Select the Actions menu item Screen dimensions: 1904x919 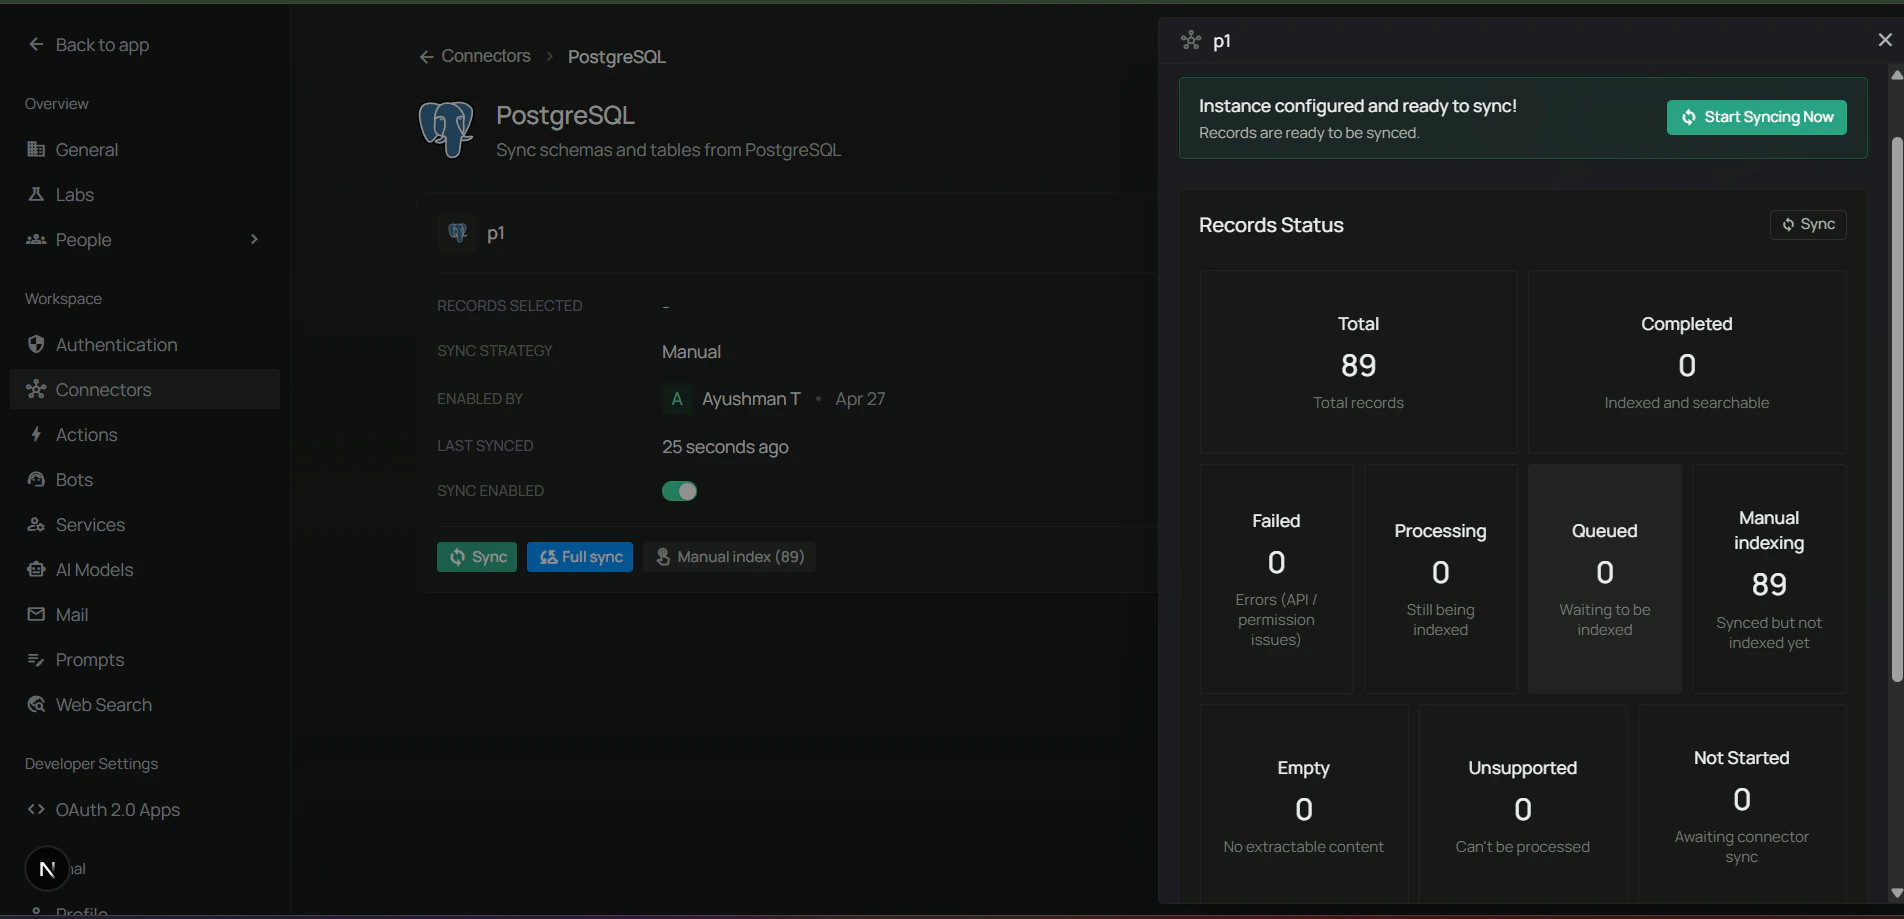145,434
